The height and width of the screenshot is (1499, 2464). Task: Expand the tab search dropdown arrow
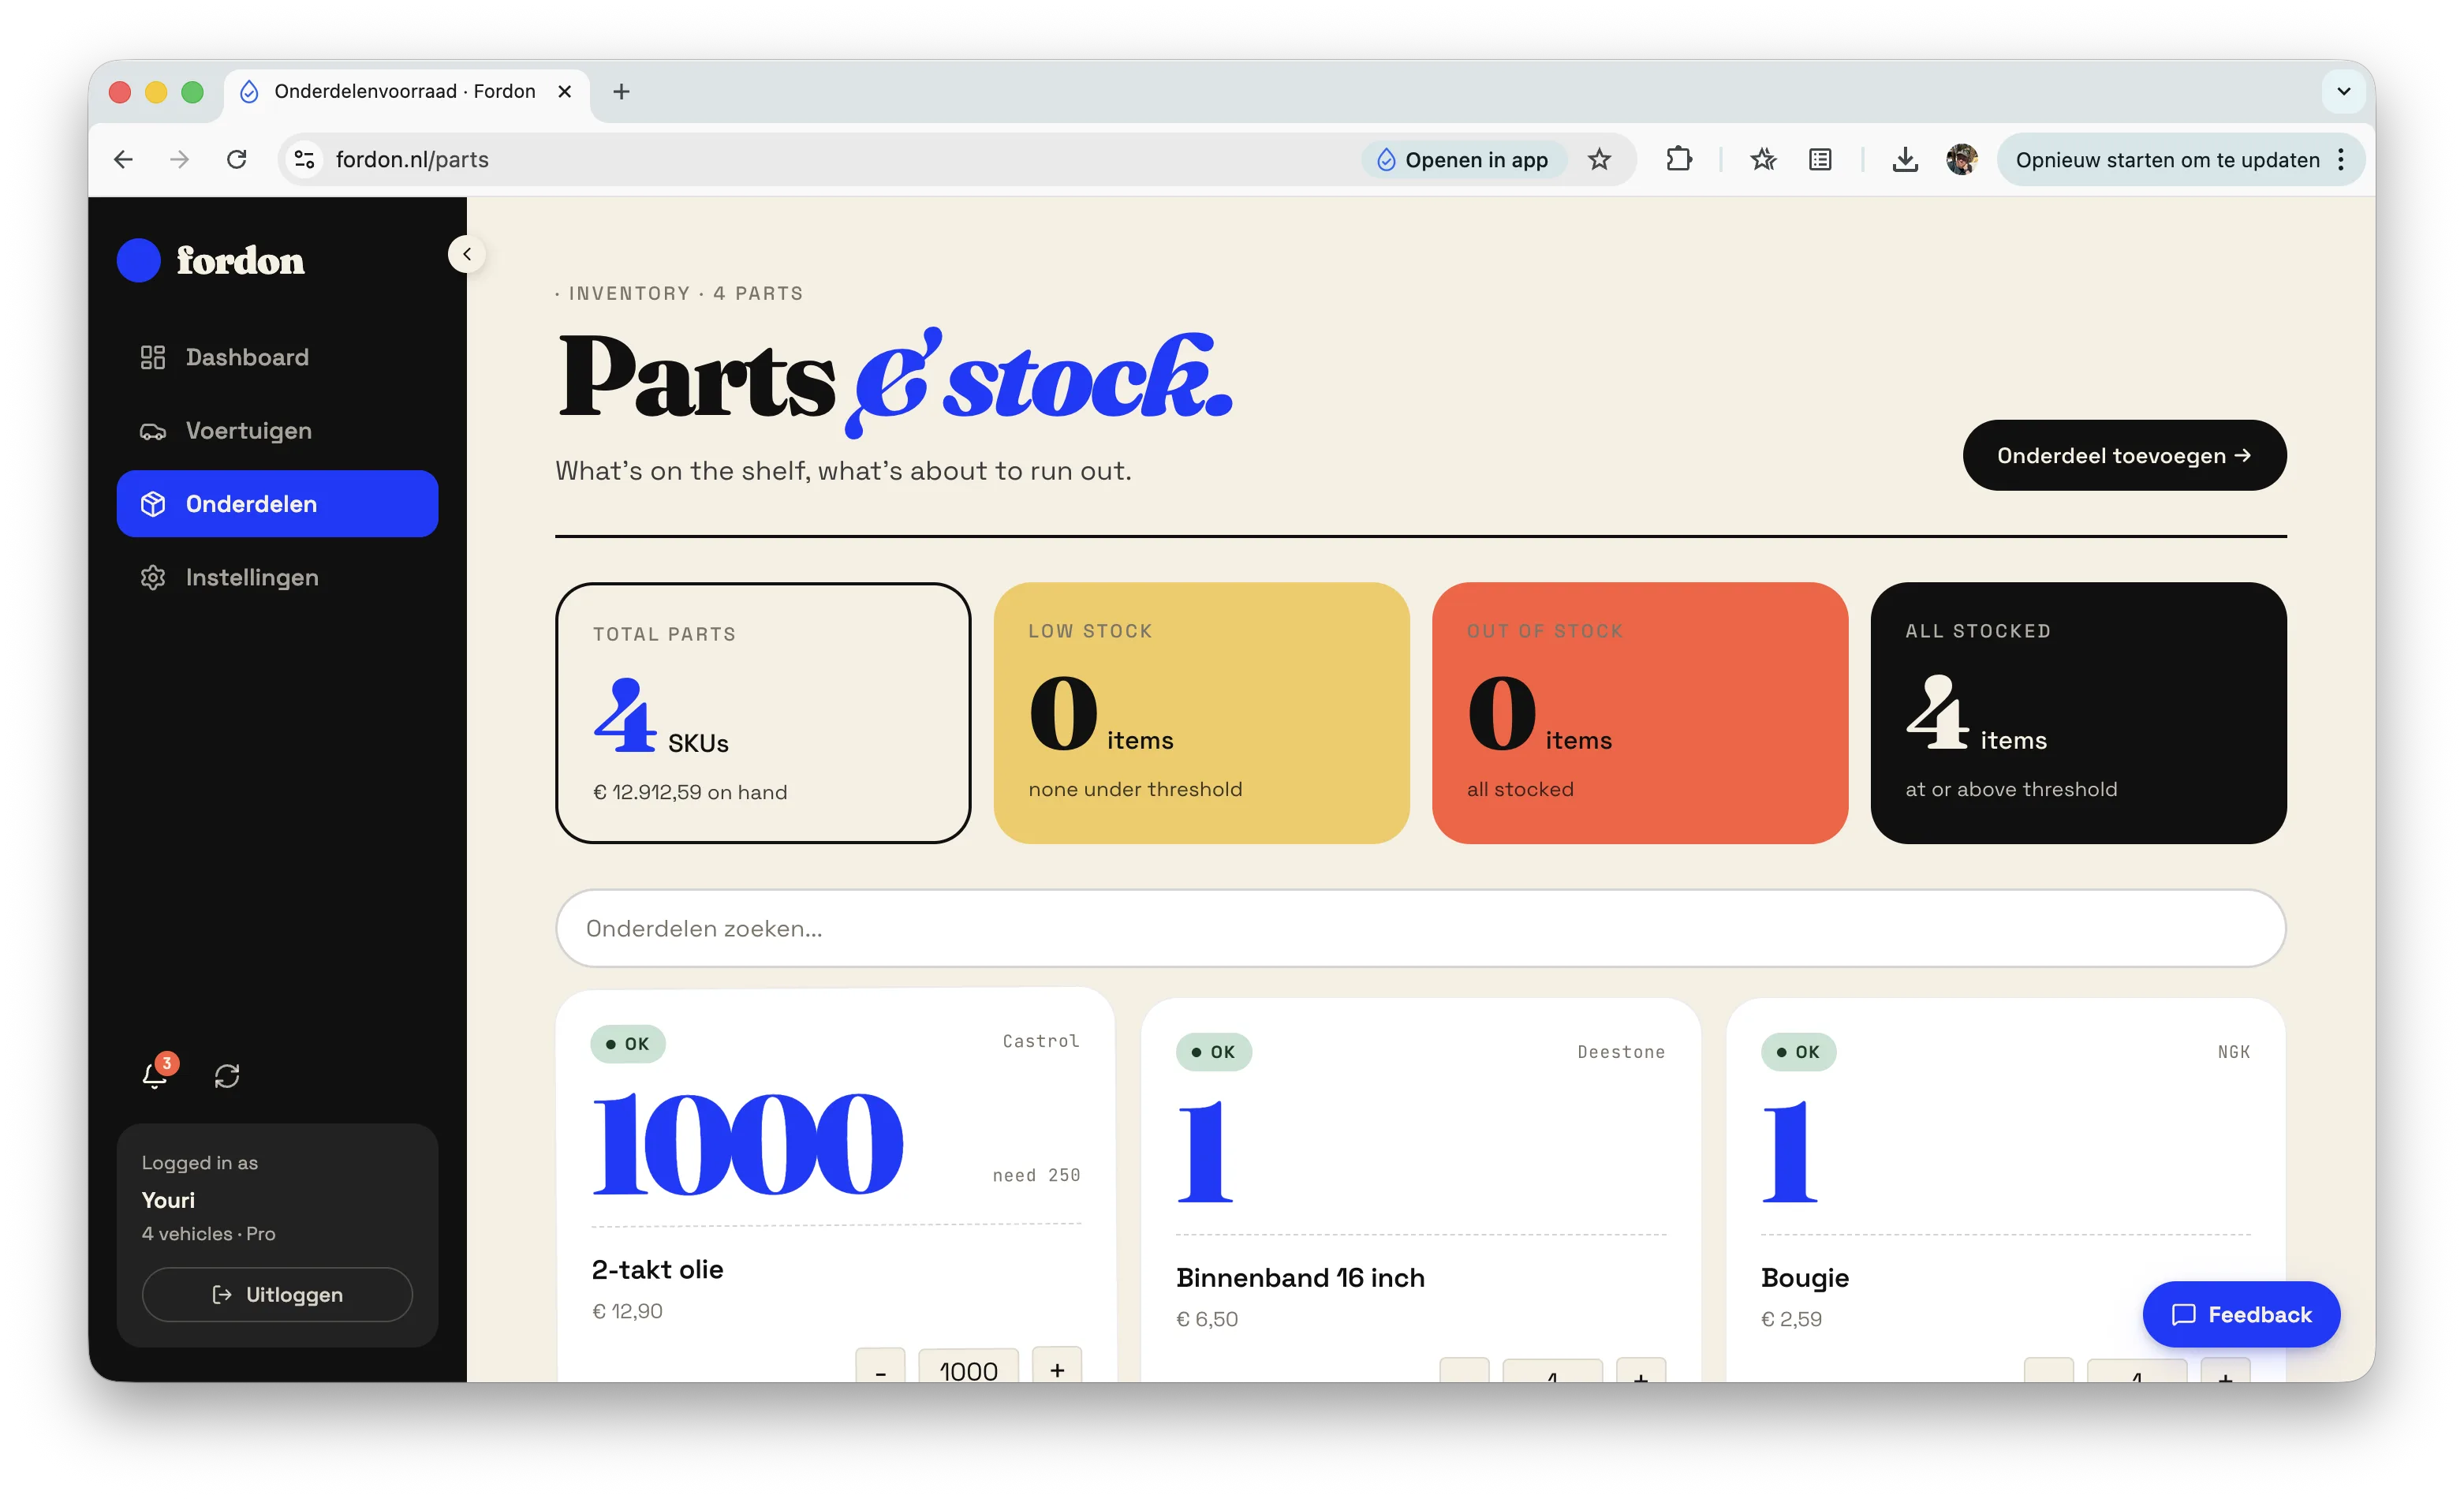click(2343, 91)
